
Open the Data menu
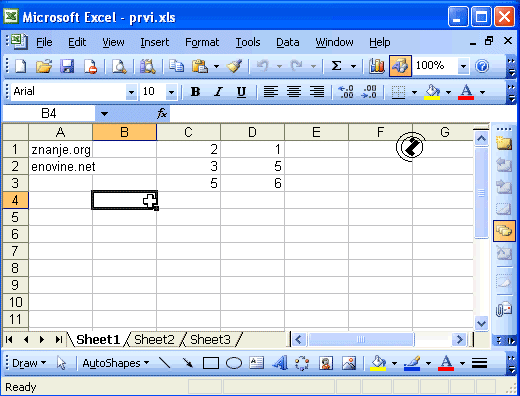pyautogui.click(x=288, y=42)
